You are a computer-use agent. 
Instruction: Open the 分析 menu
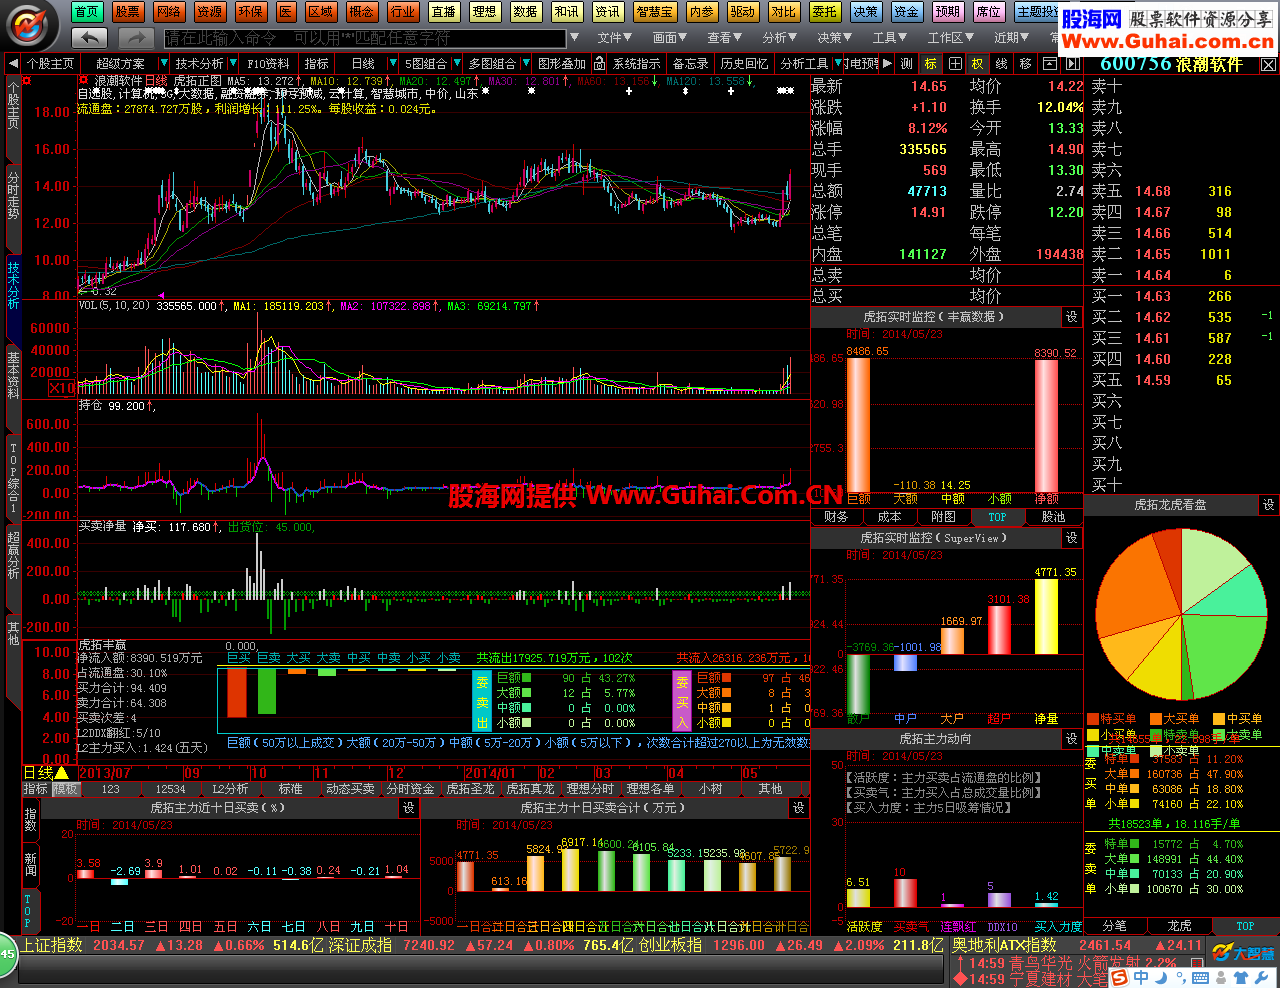point(779,38)
